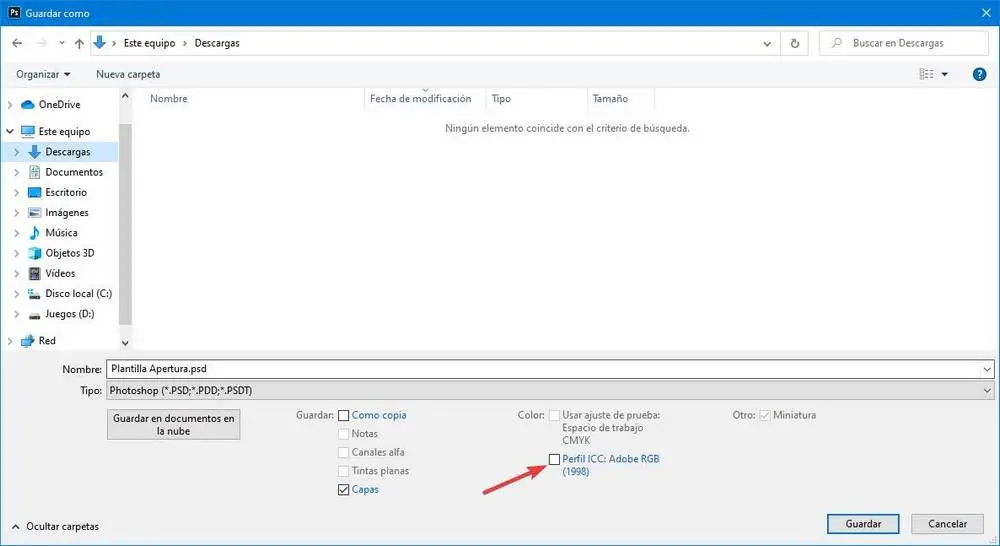The image size is (1000, 546).
Task: Click the Buscar en Descargas search field
Action: (x=904, y=43)
